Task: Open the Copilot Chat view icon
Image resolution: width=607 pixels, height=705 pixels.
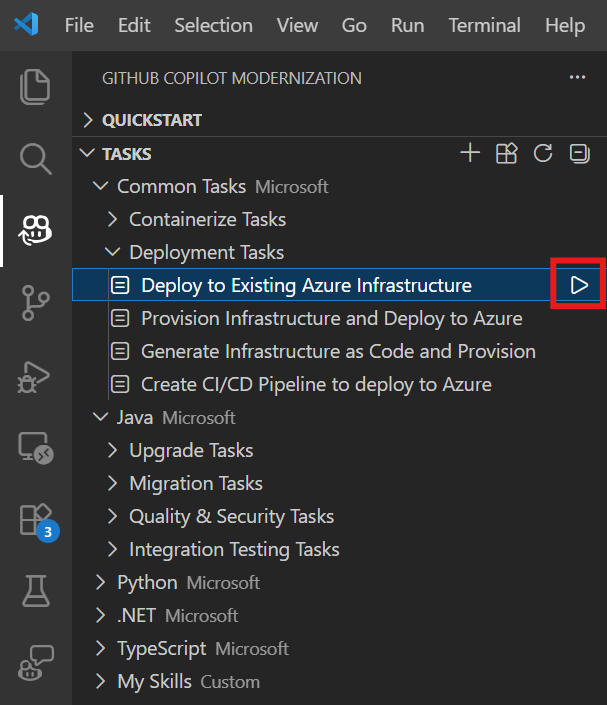Action: coord(36,663)
